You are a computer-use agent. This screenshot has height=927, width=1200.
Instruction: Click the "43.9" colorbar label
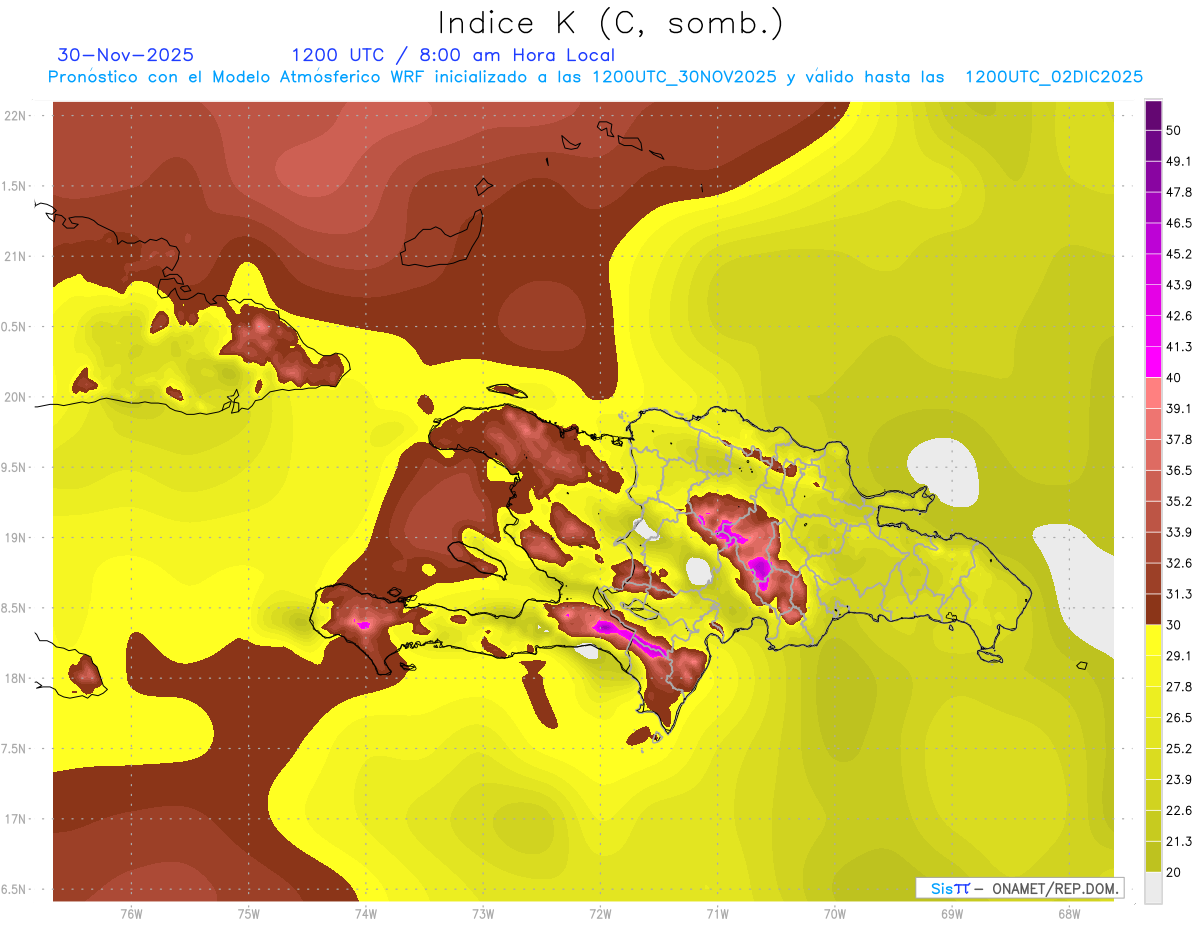(1178, 285)
